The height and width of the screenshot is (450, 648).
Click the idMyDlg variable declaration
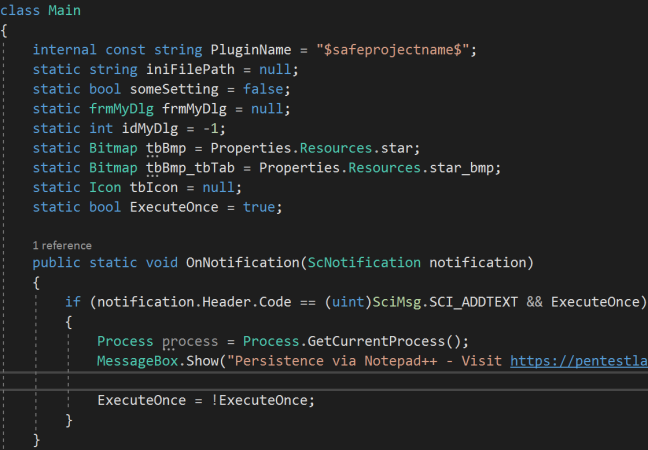point(150,129)
